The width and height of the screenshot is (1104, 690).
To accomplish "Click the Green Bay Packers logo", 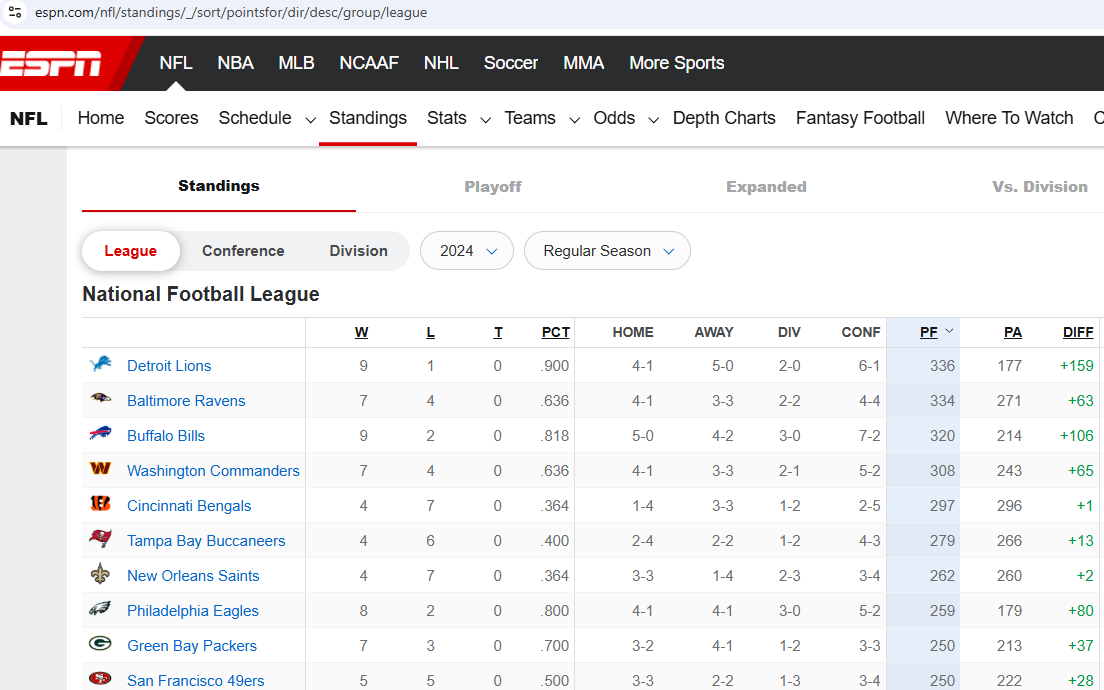I will coord(100,645).
